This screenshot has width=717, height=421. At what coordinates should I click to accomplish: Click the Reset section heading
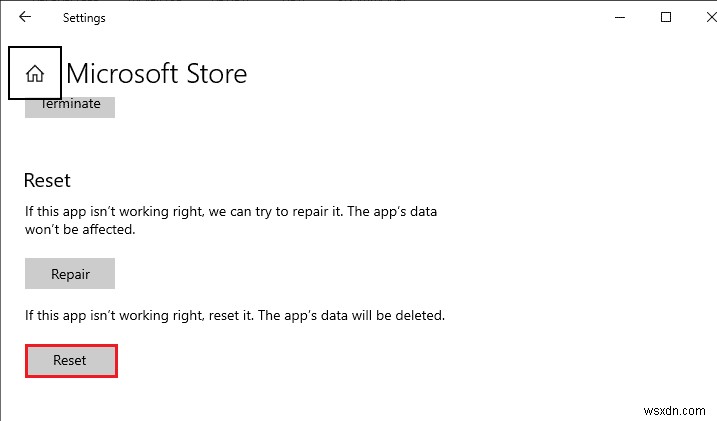(47, 181)
